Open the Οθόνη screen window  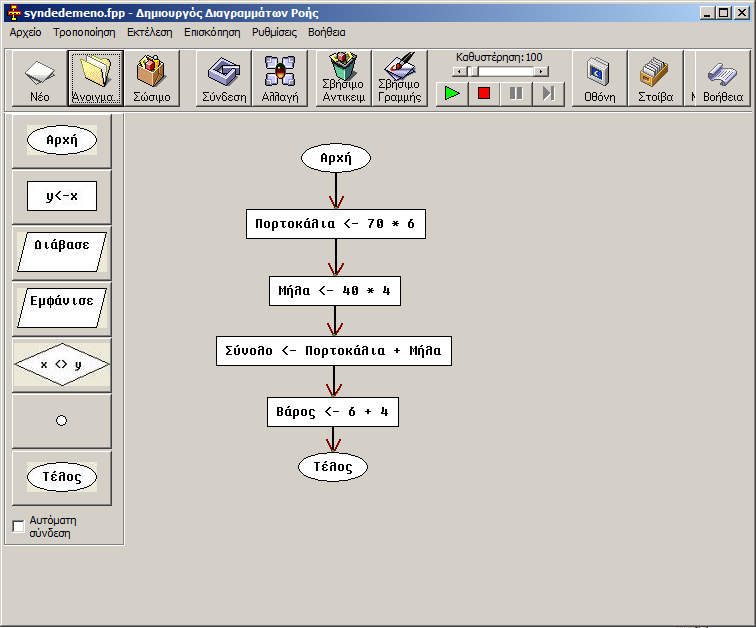click(x=599, y=79)
